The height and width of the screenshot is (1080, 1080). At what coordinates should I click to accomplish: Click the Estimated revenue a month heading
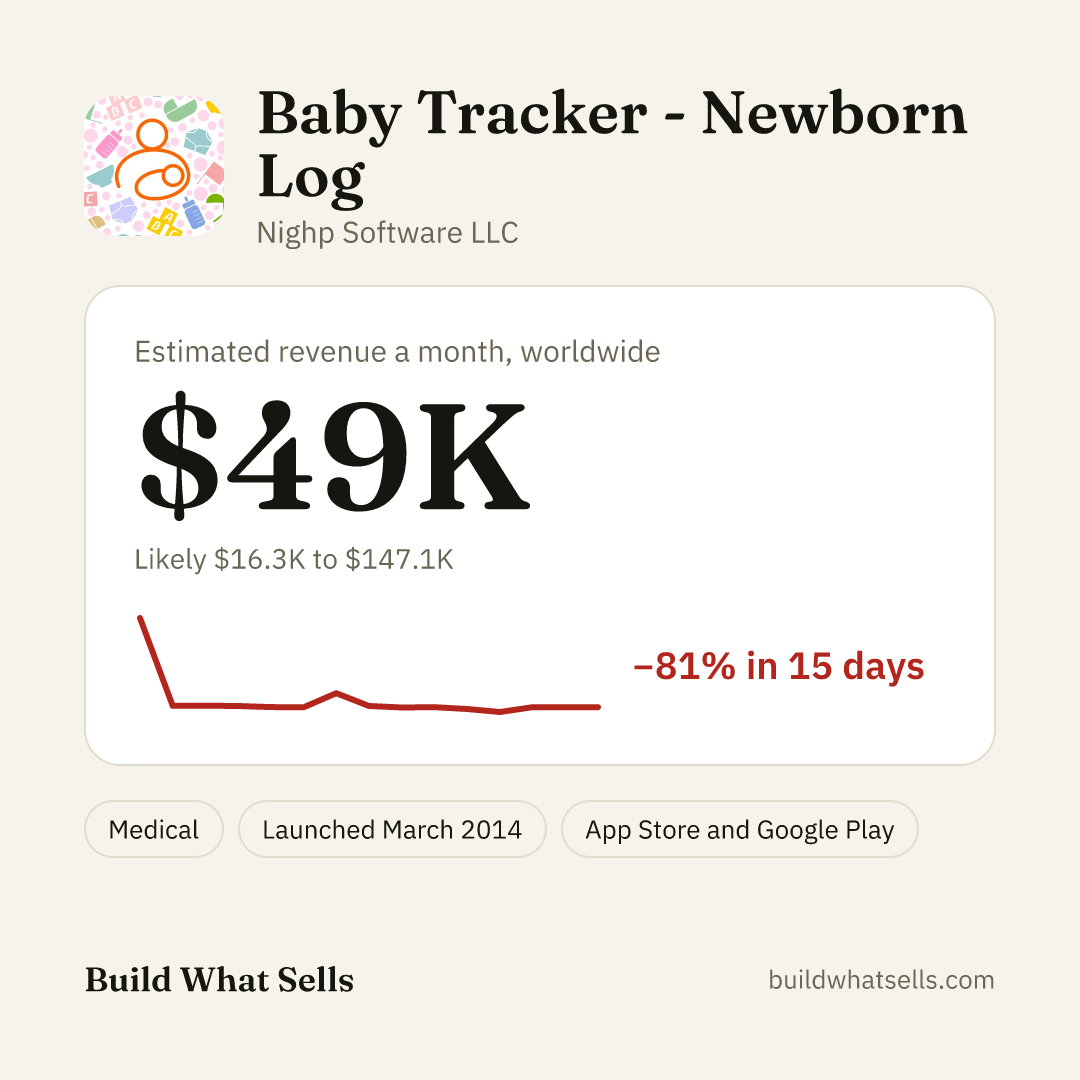[397, 352]
